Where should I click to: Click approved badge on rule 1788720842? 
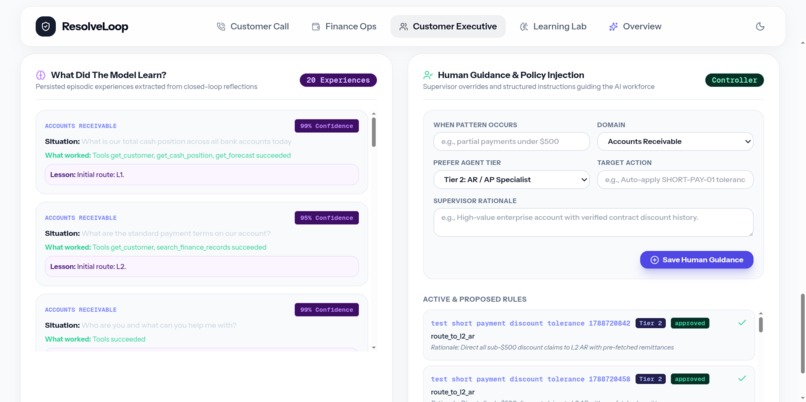(x=690, y=323)
